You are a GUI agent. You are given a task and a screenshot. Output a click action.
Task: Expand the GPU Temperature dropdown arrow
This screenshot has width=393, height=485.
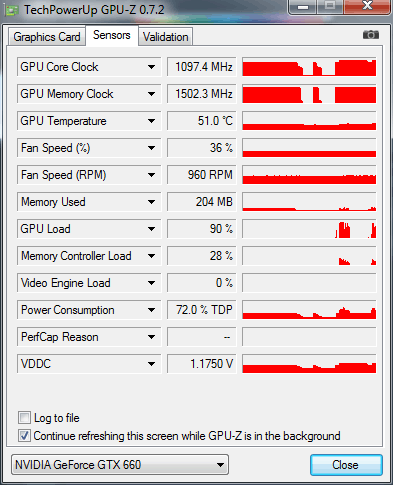[151, 121]
